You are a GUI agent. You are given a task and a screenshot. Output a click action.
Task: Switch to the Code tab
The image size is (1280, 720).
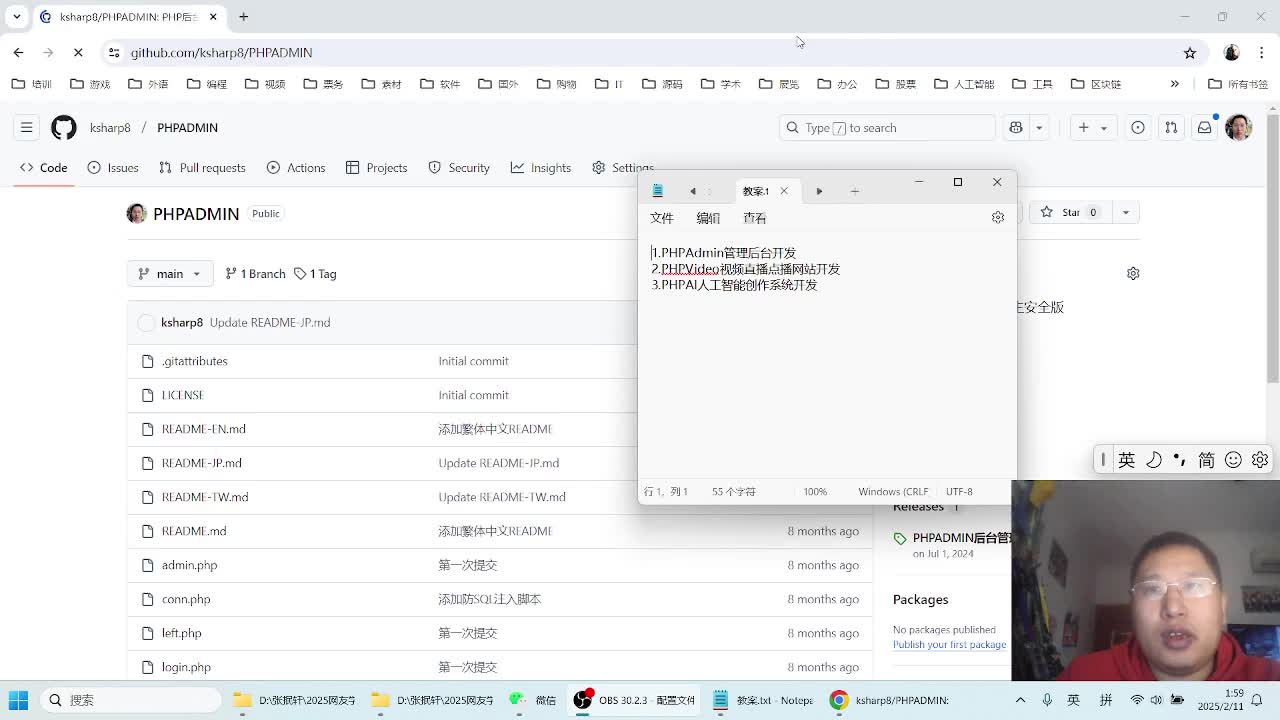[x=44, y=167]
